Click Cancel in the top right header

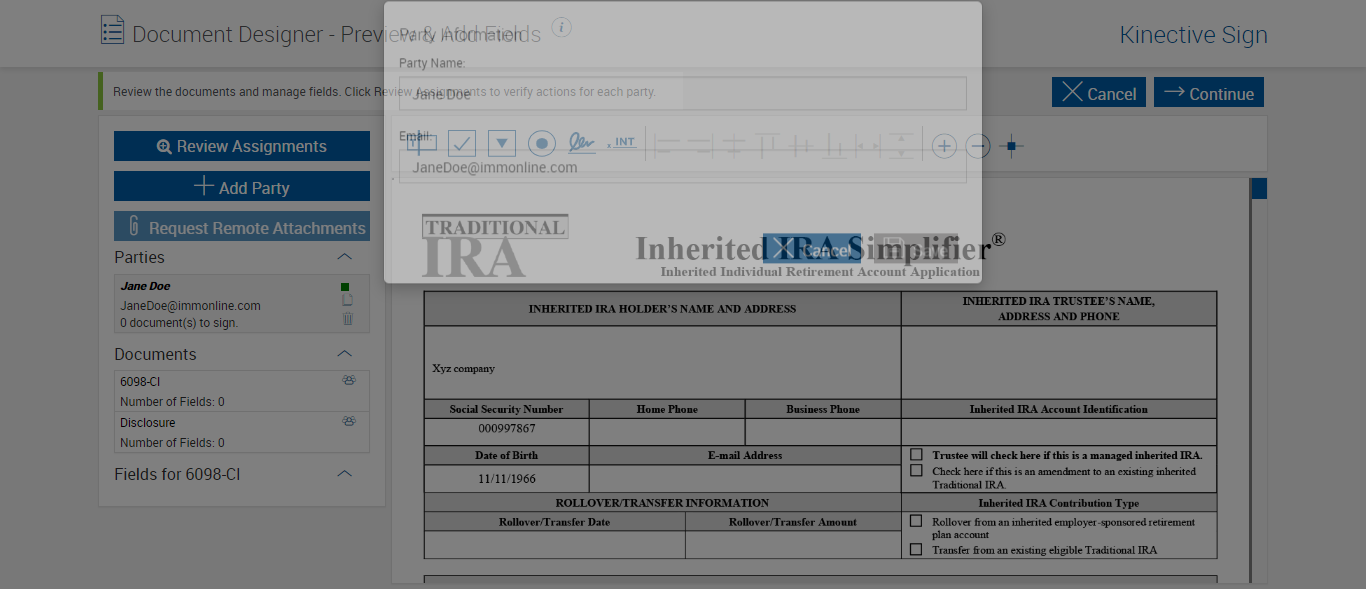(1099, 92)
